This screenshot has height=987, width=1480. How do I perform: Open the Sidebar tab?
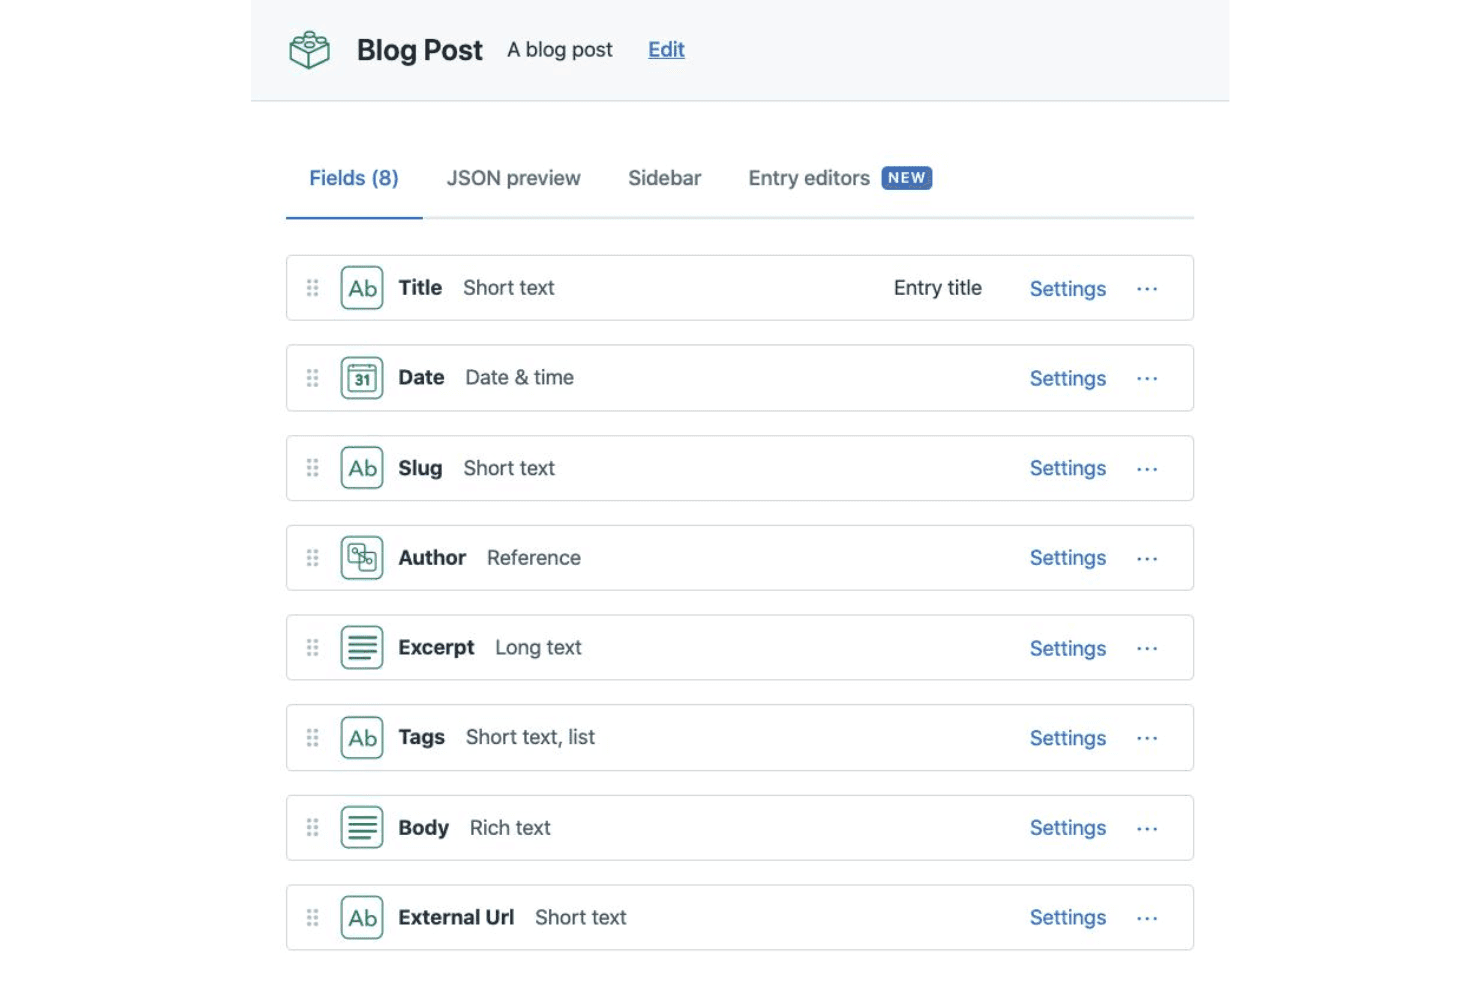tap(664, 178)
